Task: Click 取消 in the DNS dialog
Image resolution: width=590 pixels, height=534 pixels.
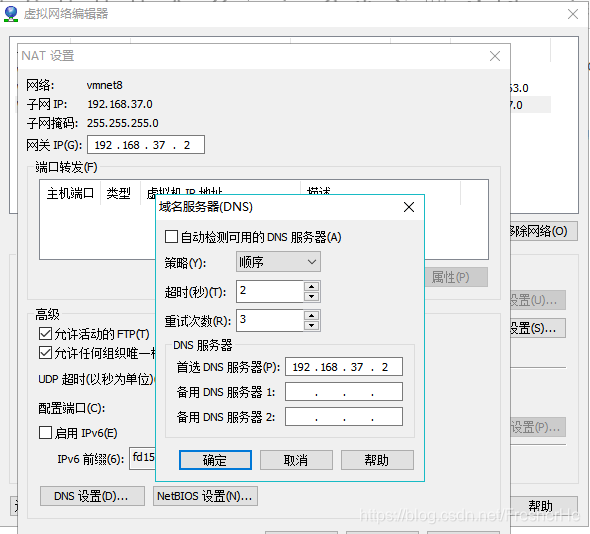Action: point(296,460)
